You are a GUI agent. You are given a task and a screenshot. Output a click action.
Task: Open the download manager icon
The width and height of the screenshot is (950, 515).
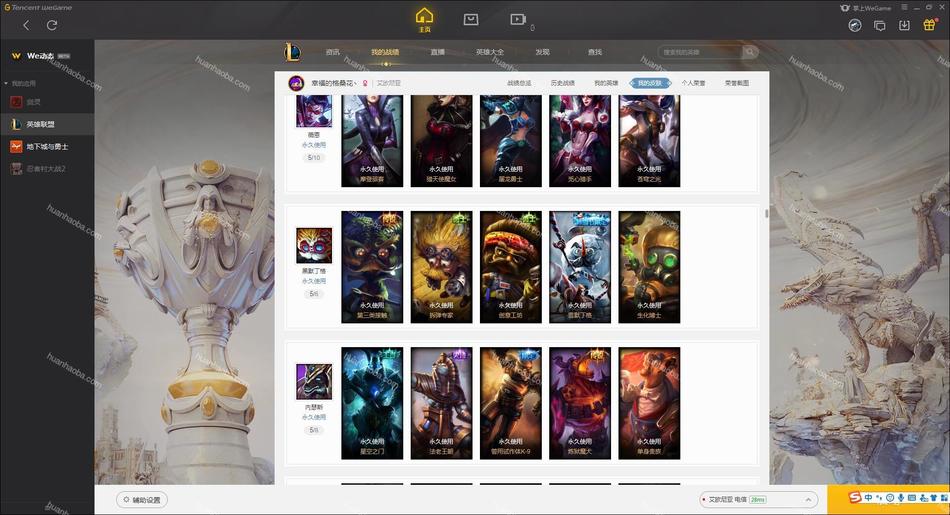904,25
